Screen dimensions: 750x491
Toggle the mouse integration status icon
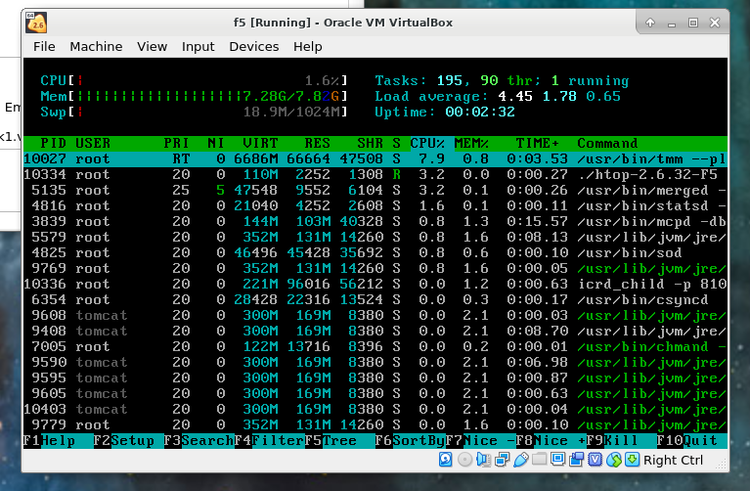pyautogui.click(x=614, y=460)
